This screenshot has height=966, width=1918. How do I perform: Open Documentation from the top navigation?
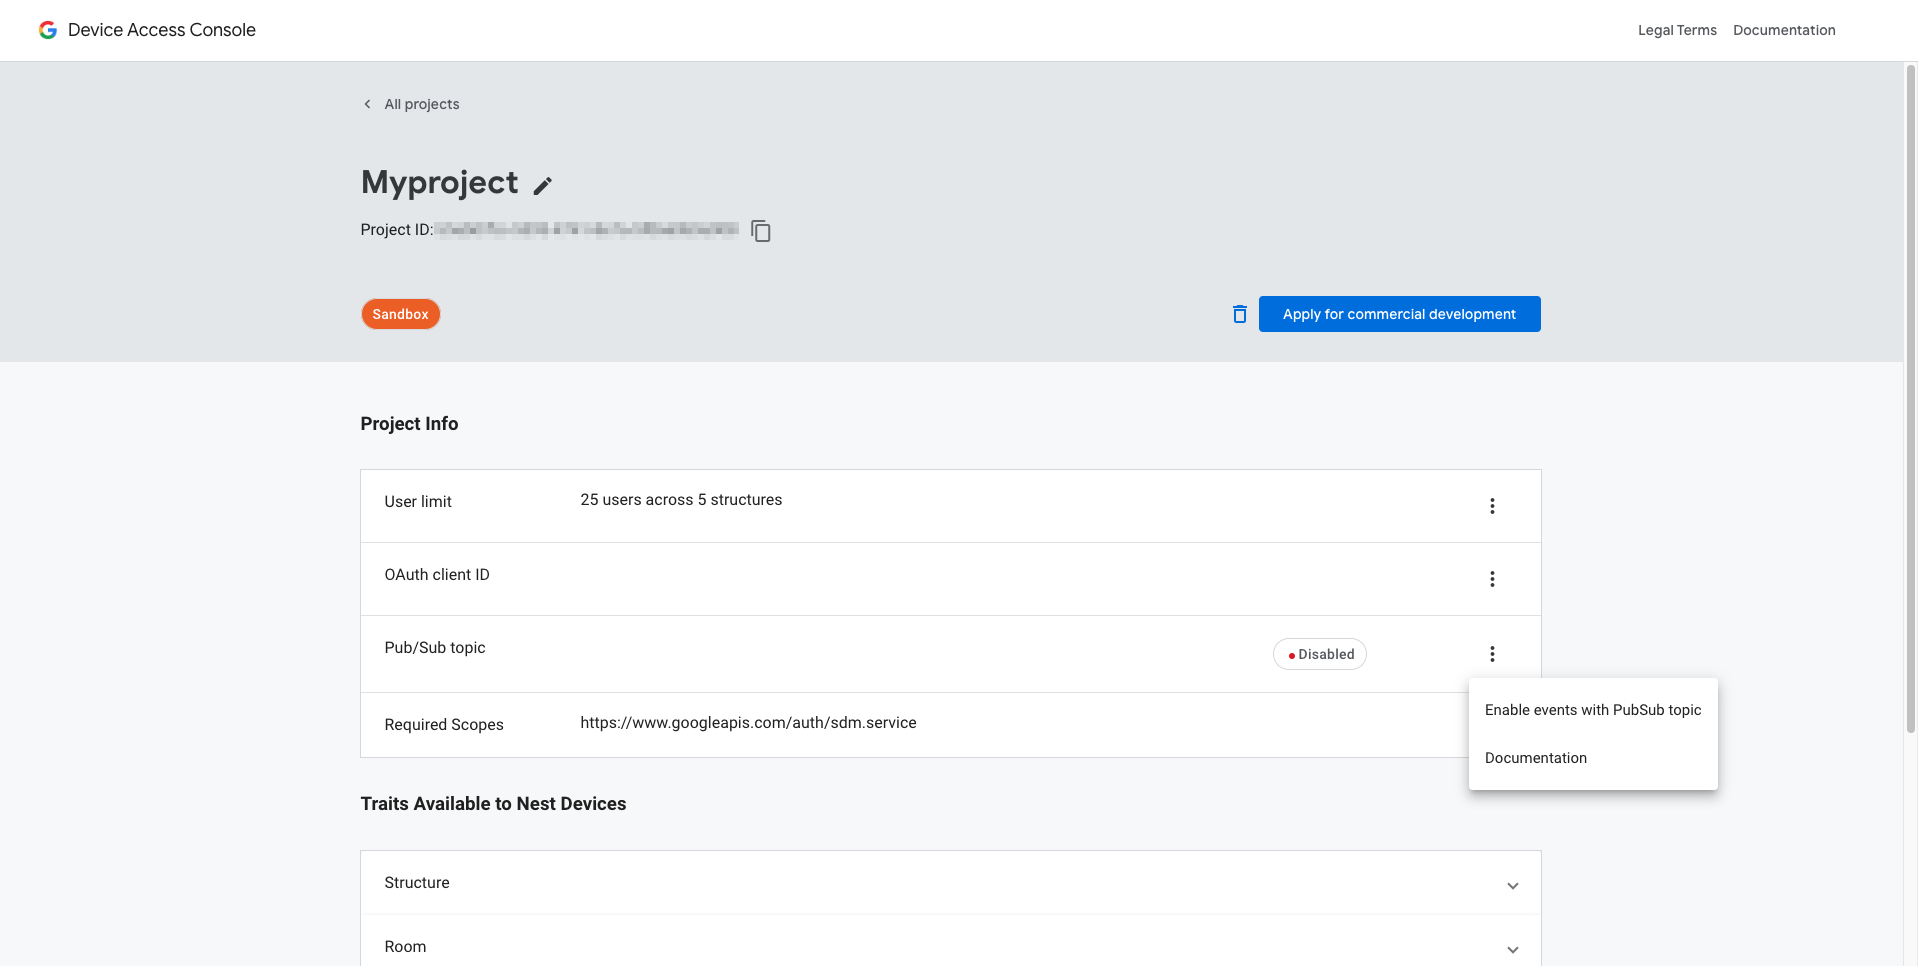(1784, 29)
